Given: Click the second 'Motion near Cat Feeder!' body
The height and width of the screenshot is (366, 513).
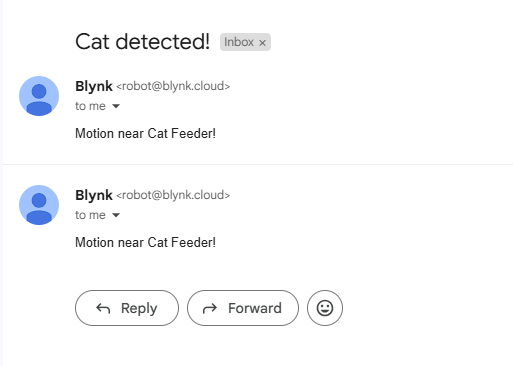Looking at the screenshot, I should [x=145, y=243].
